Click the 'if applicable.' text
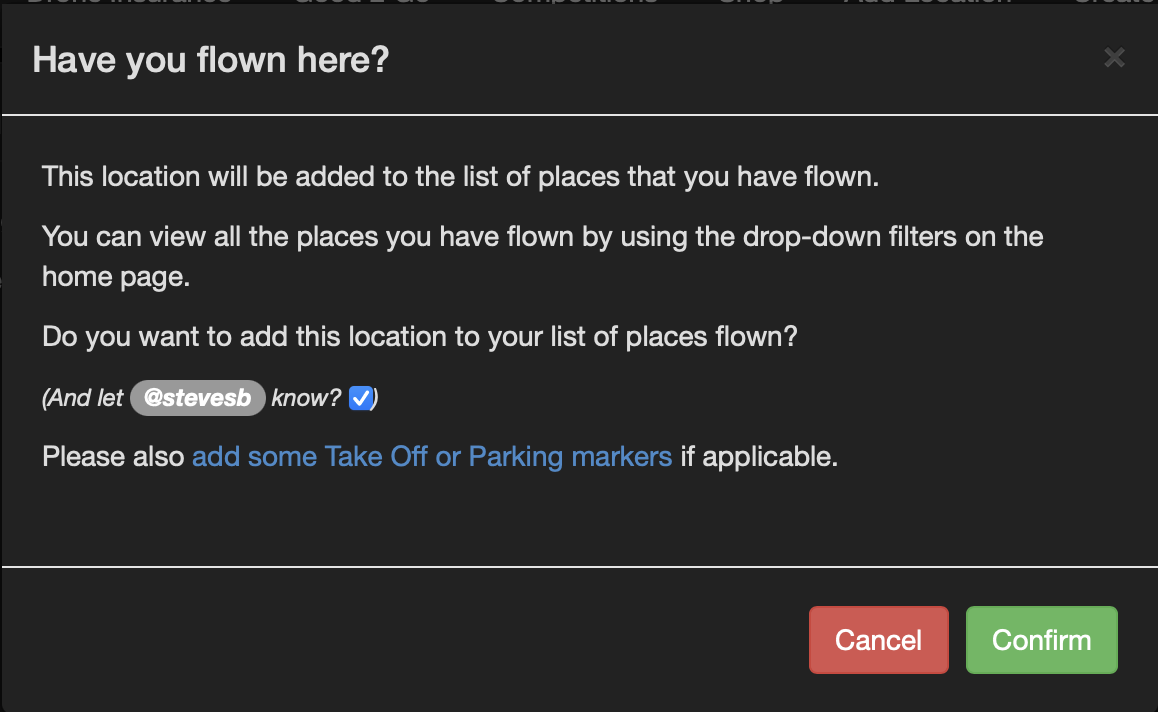Viewport: 1158px width, 712px height. (x=759, y=457)
